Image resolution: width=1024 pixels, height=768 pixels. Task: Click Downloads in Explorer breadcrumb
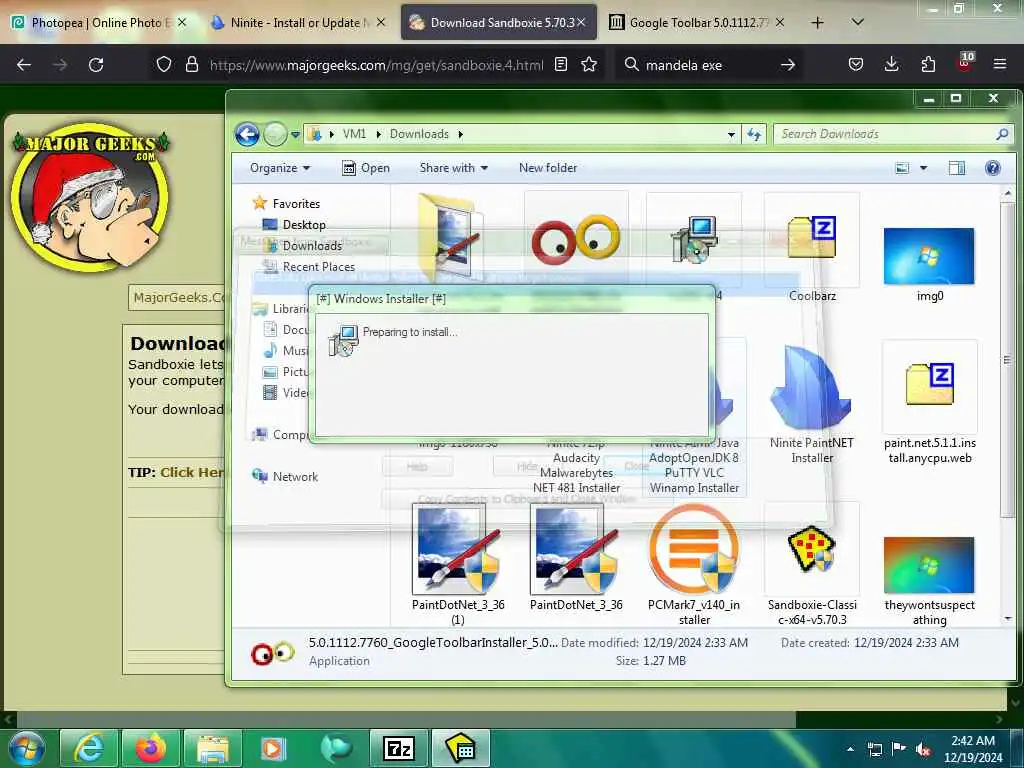(x=419, y=134)
